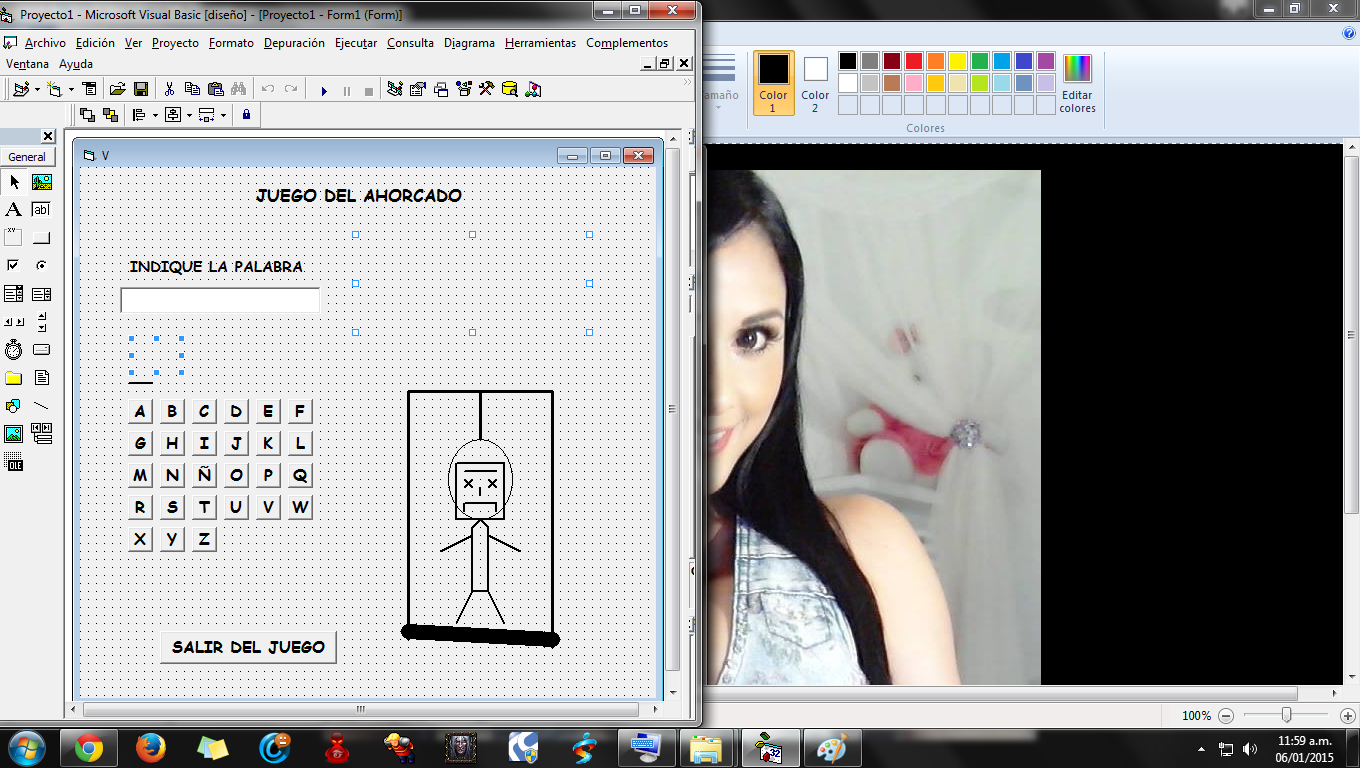Select the Timer stopwatch tool
The image size is (1360, 768).
click(x=14, y=350)
